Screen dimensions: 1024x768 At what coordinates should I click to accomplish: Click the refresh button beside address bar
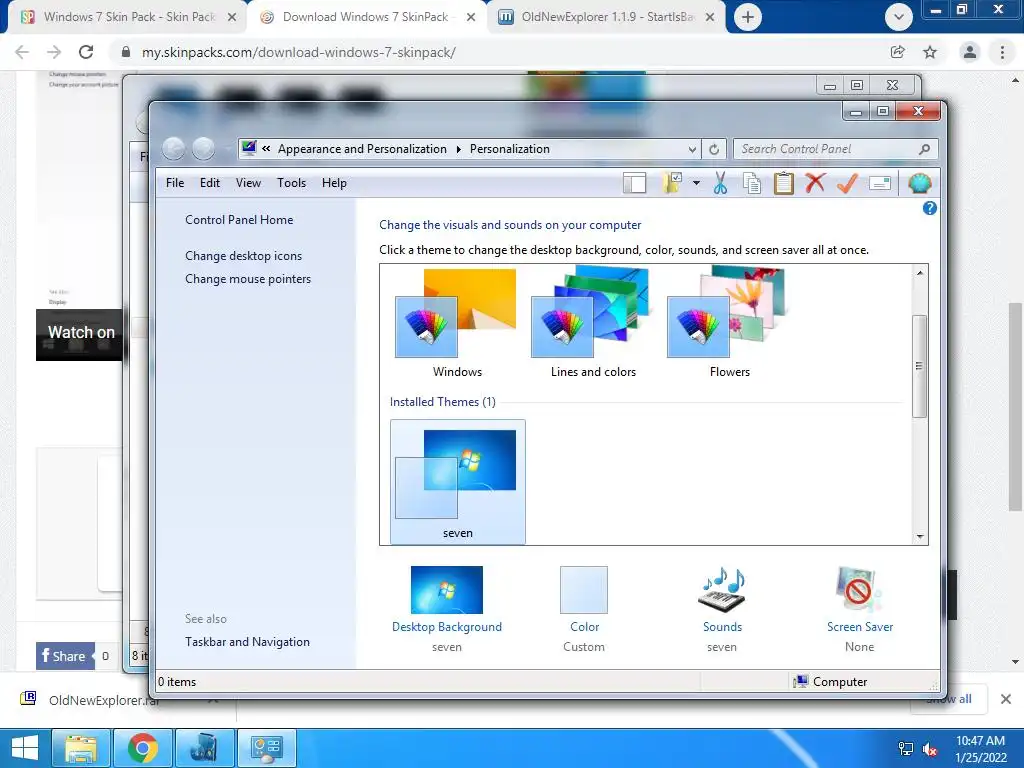coord(714,150)
